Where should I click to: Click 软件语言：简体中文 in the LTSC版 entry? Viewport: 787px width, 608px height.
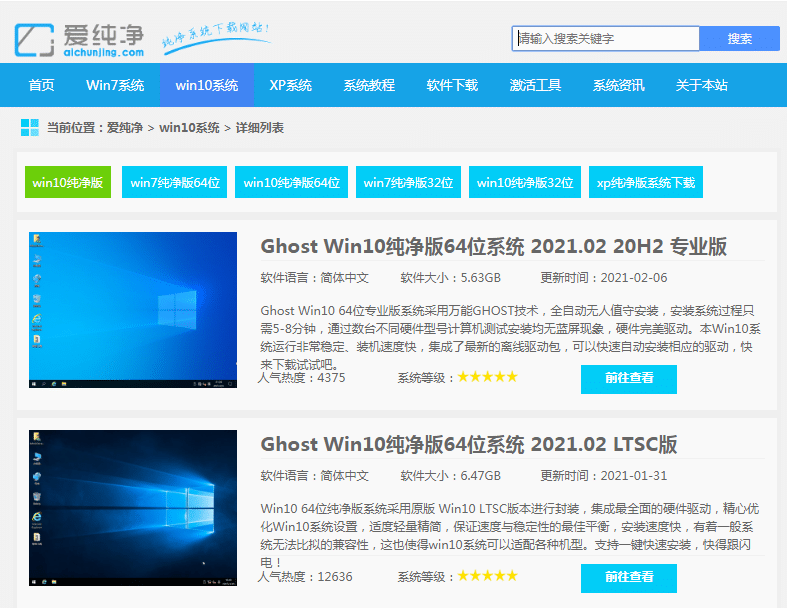(315, 475)
